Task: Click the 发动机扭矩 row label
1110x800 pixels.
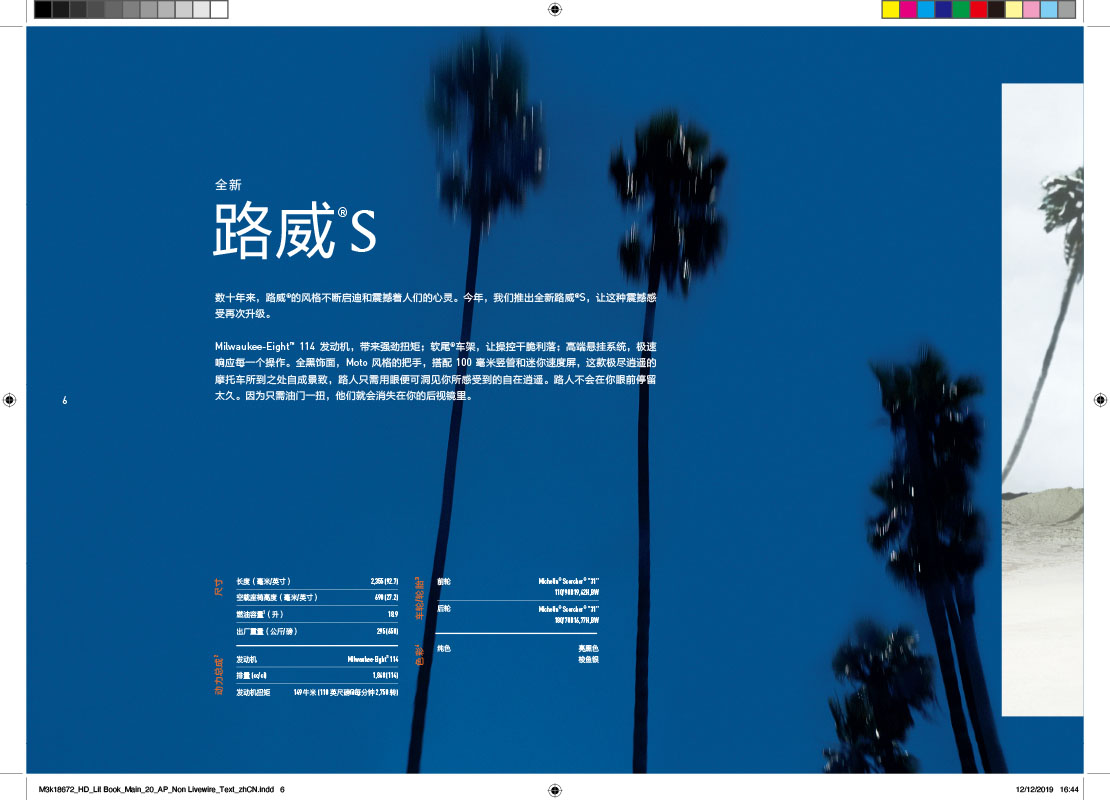Action: (x=253, y=692)
